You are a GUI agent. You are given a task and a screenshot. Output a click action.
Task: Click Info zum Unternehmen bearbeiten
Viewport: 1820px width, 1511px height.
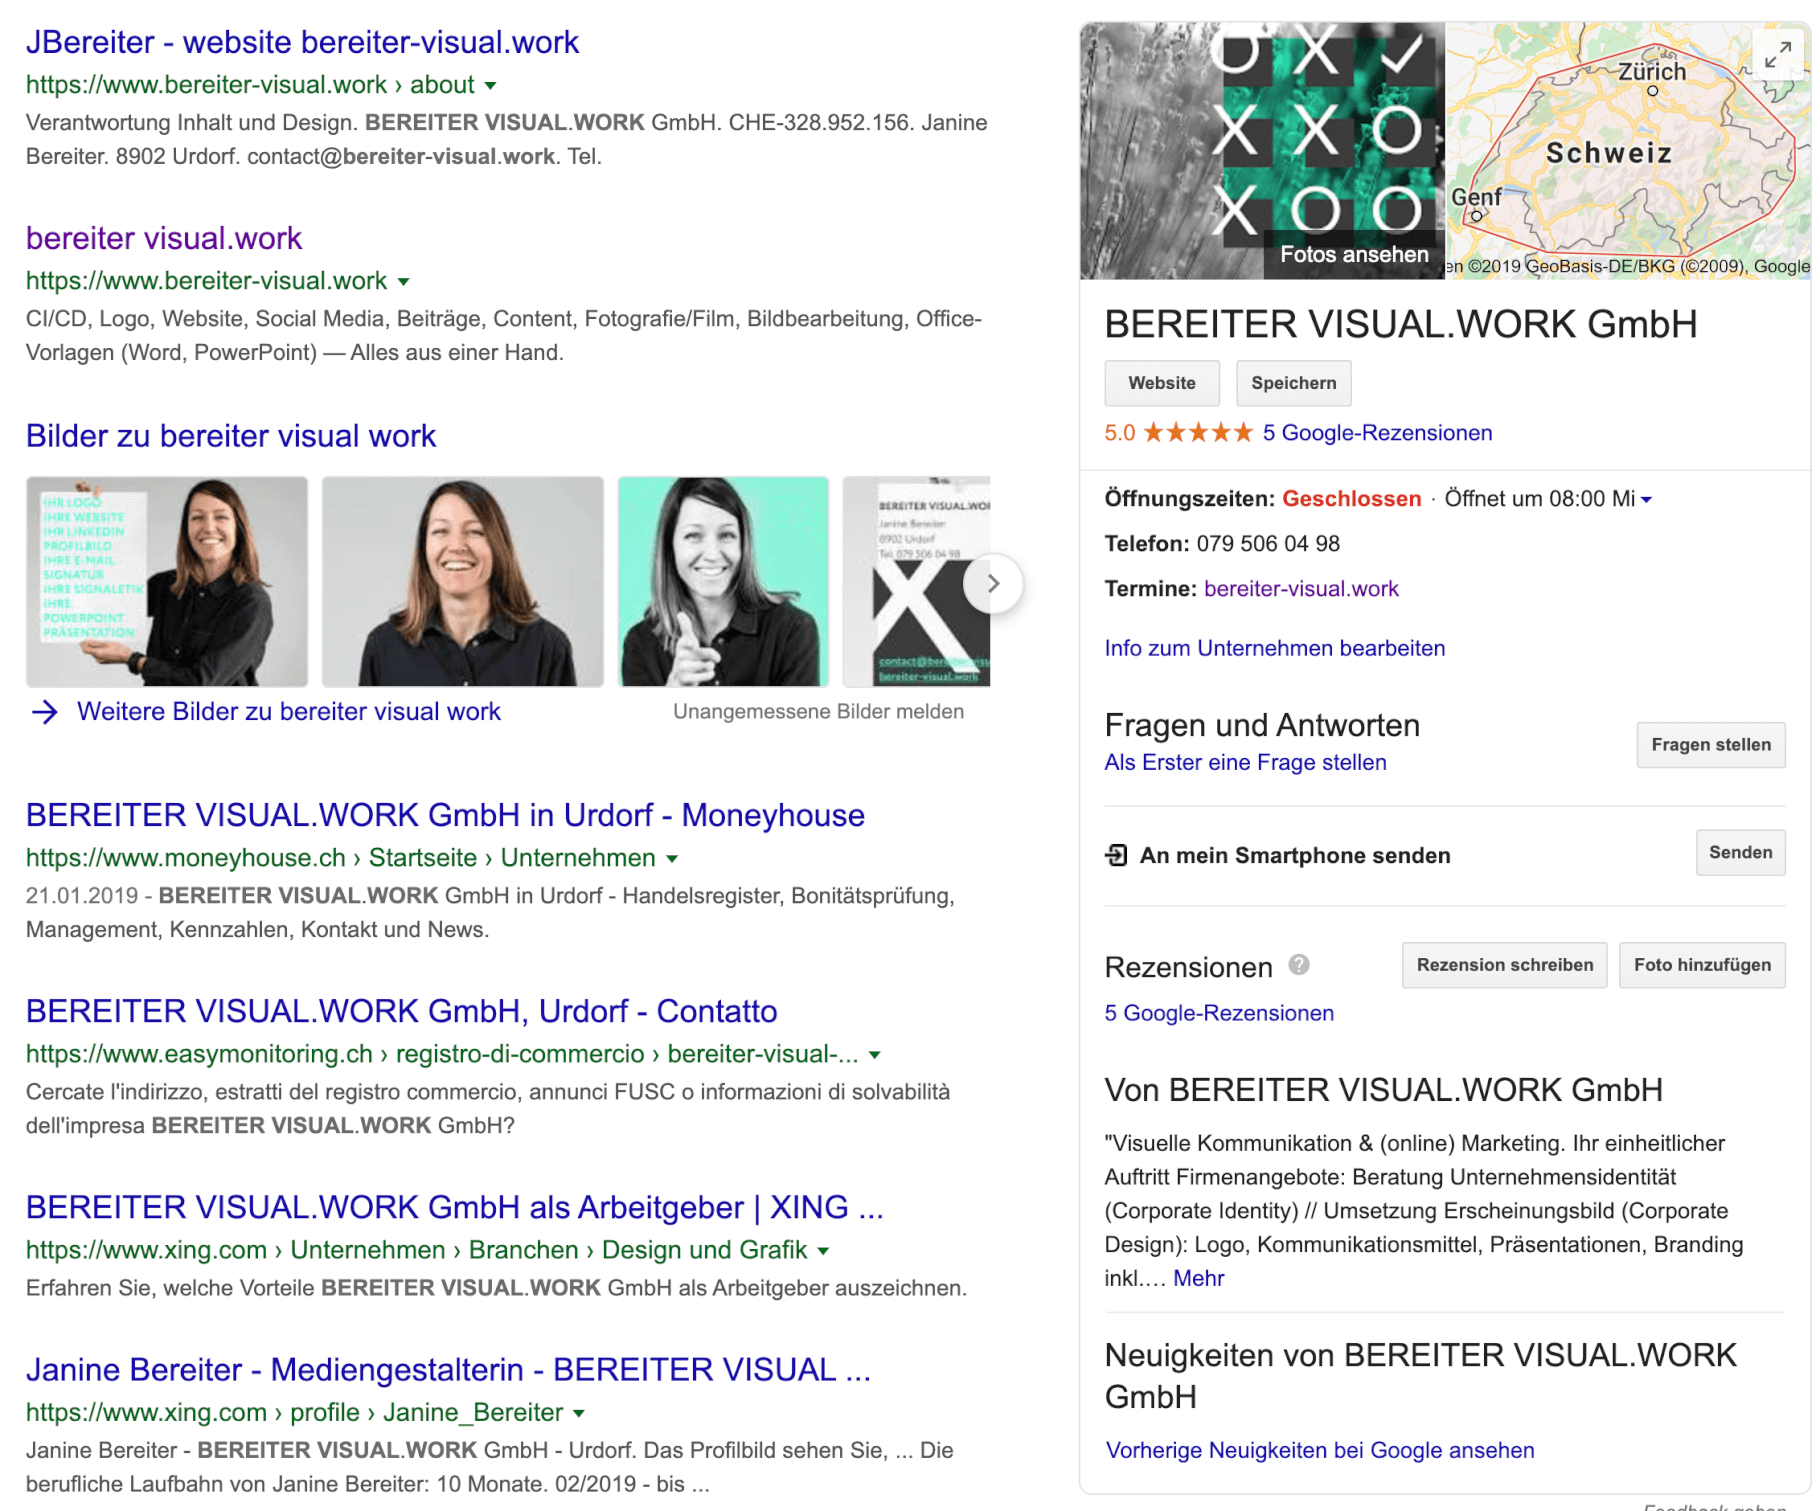pos(1274,648)
